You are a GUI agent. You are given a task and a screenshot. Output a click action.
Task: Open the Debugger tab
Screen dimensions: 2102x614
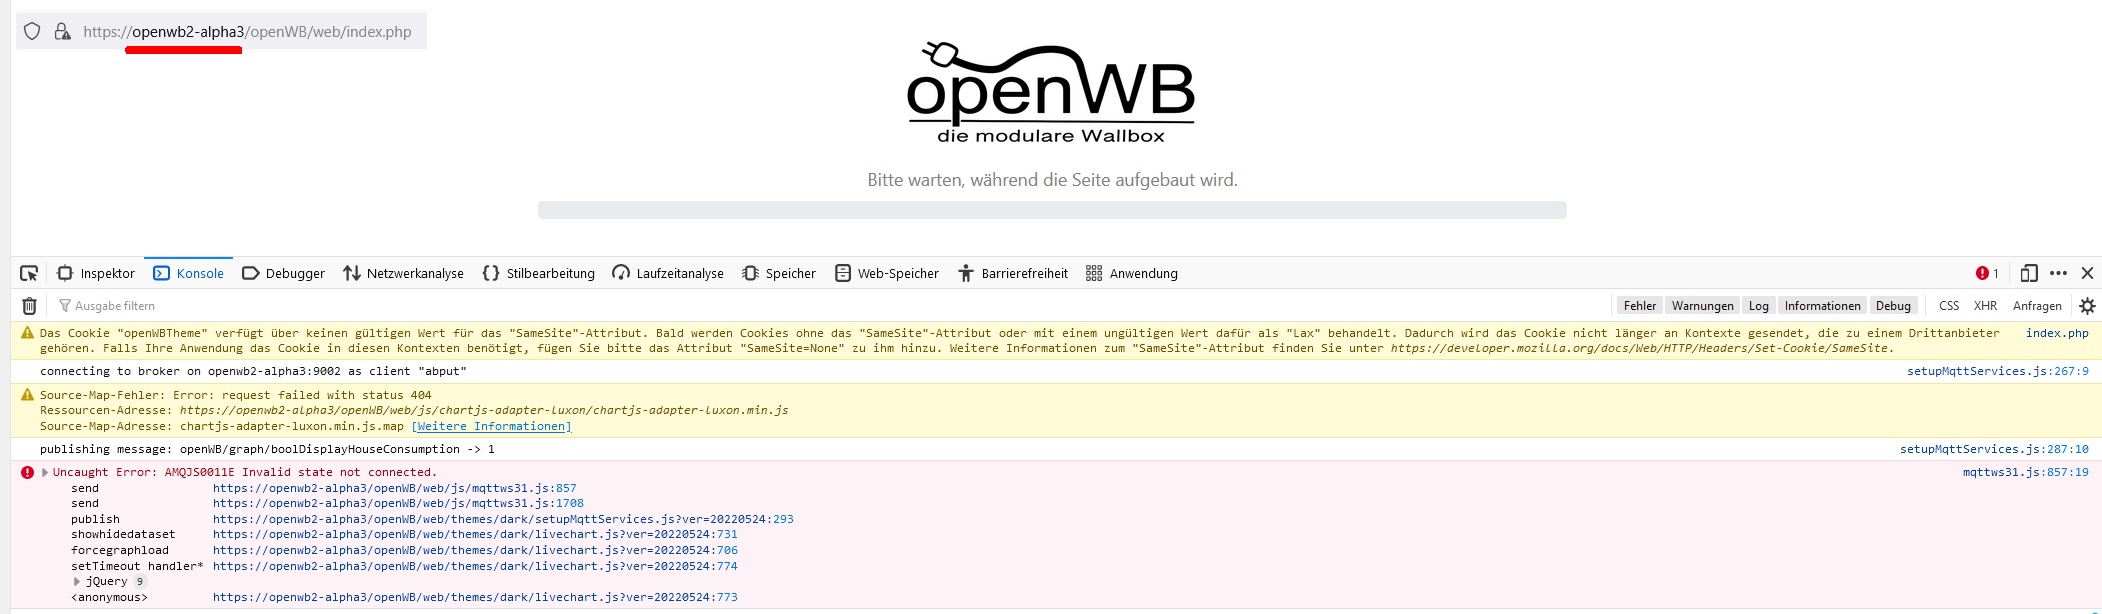(x=284, y=273)
